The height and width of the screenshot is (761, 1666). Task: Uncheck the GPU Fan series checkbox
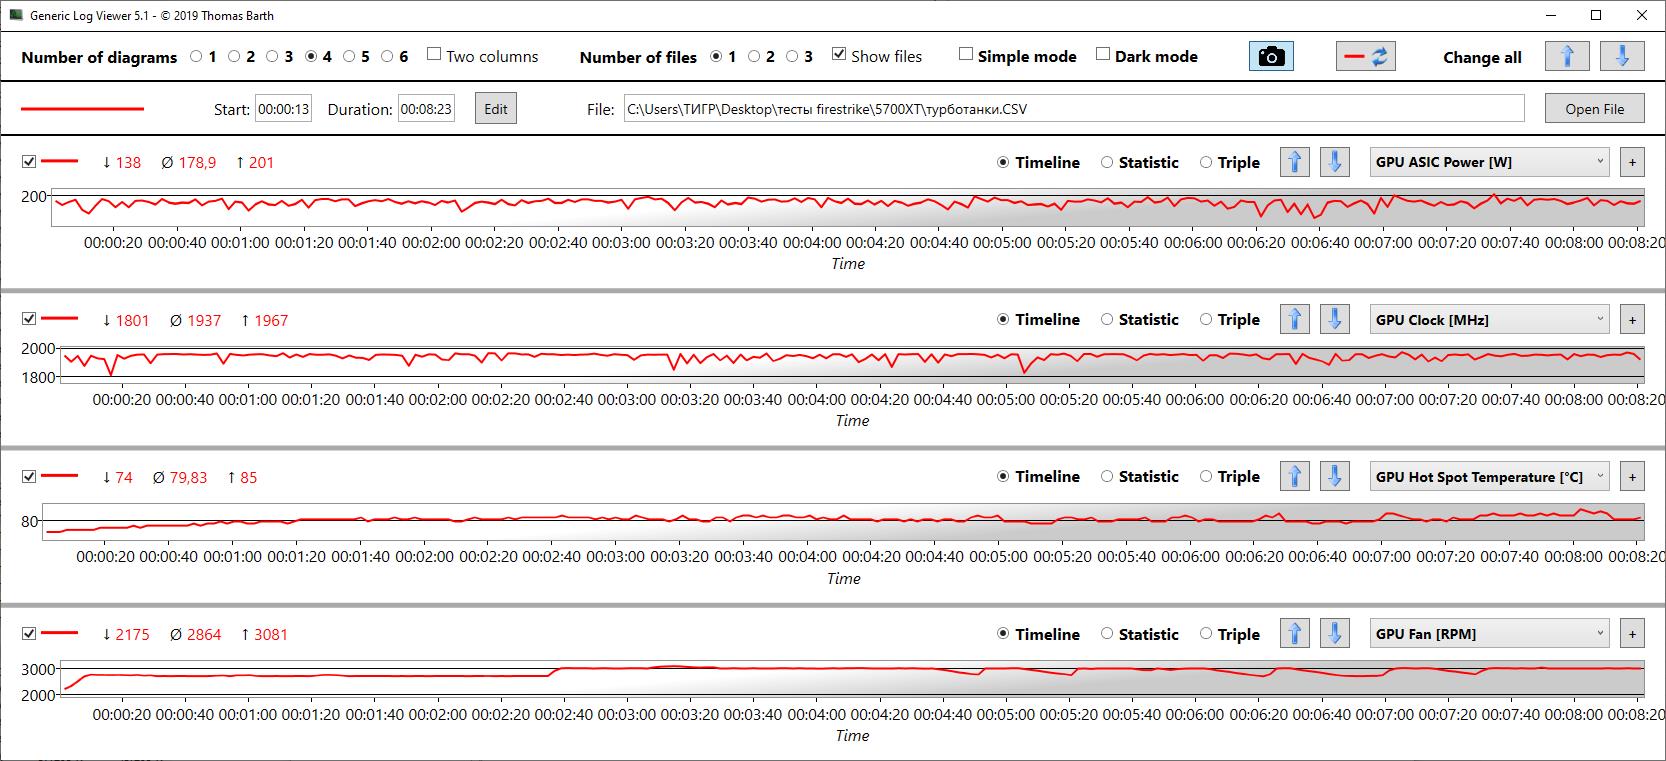29,633
